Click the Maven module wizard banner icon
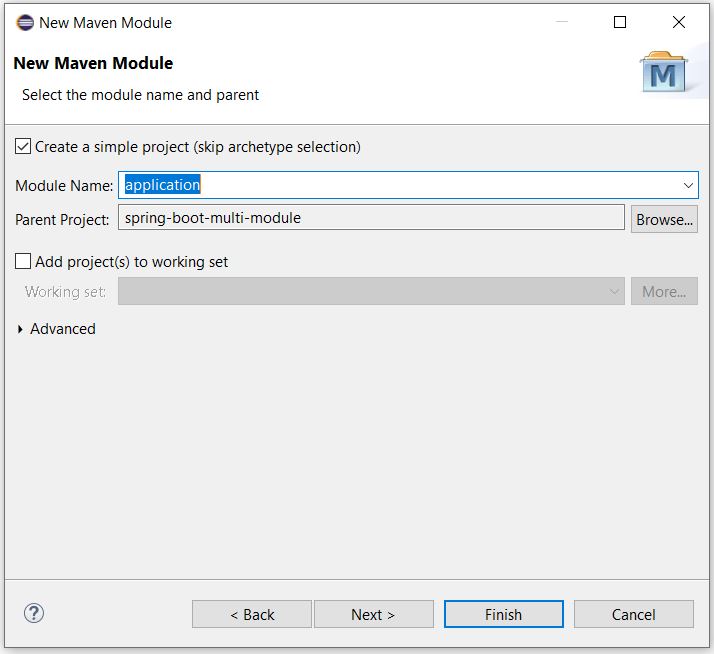The image size is (714, 654). point(663,72)
